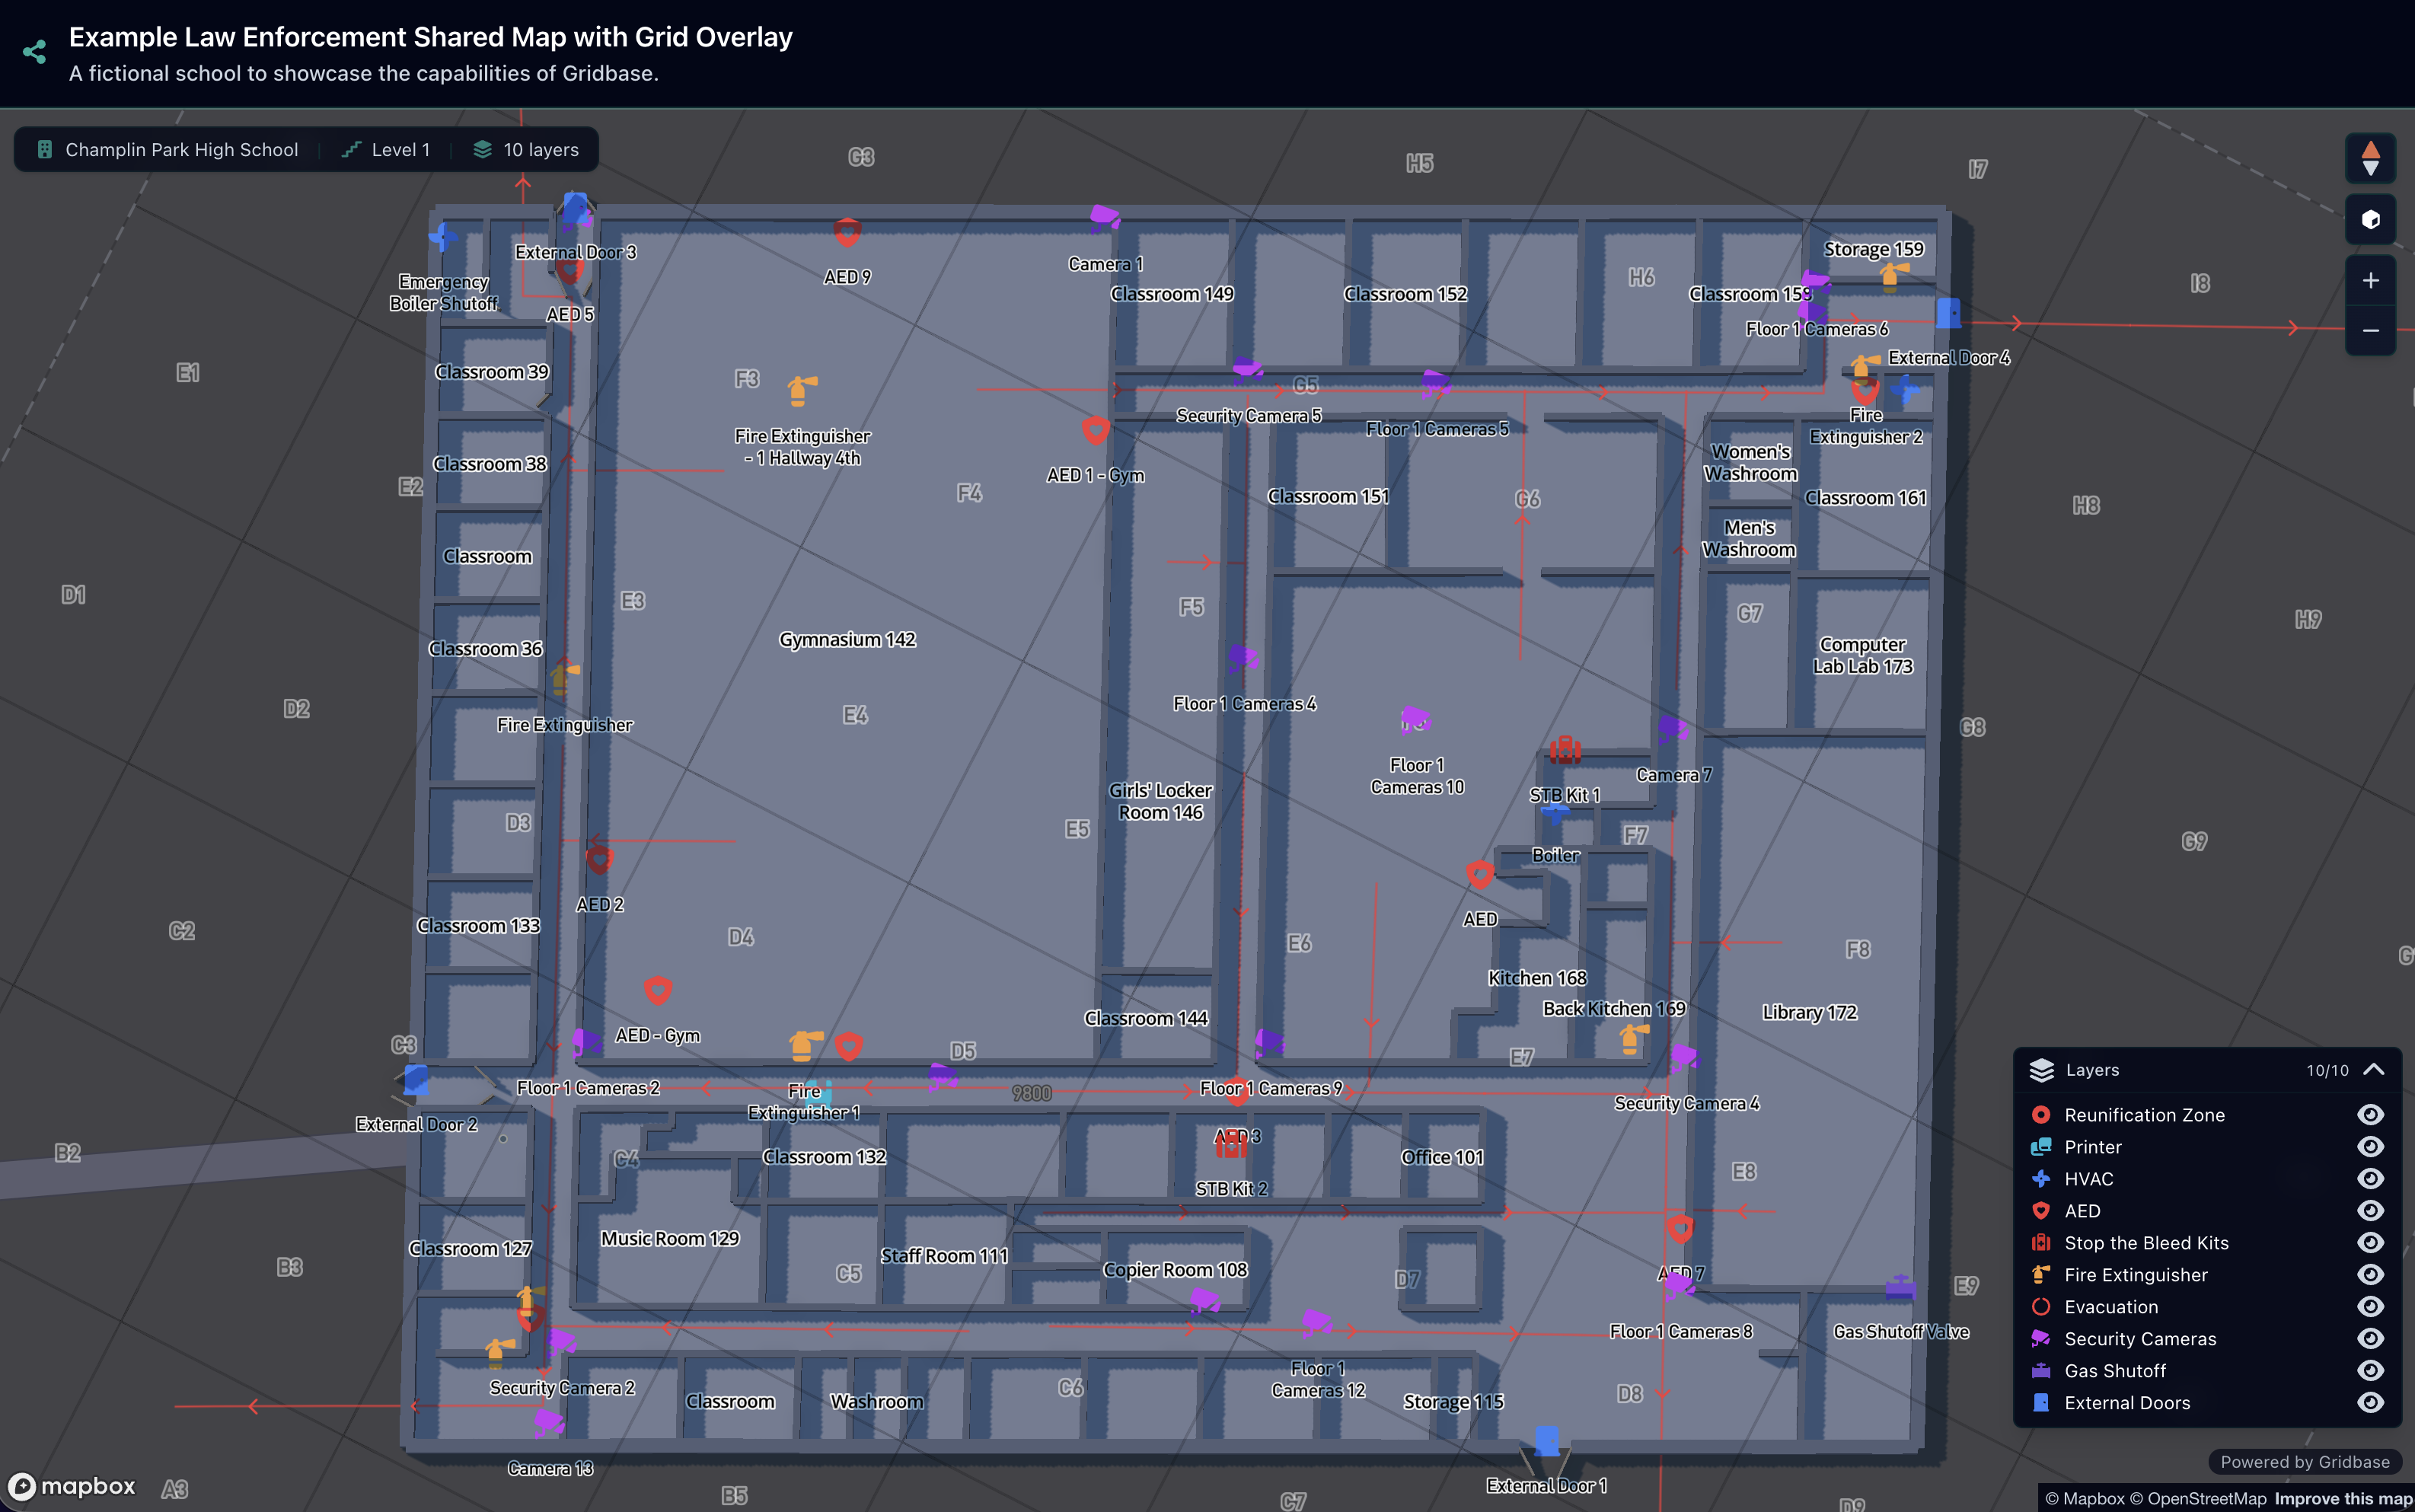Hide the Security Cameras layer

(x=2370, y=1338)
